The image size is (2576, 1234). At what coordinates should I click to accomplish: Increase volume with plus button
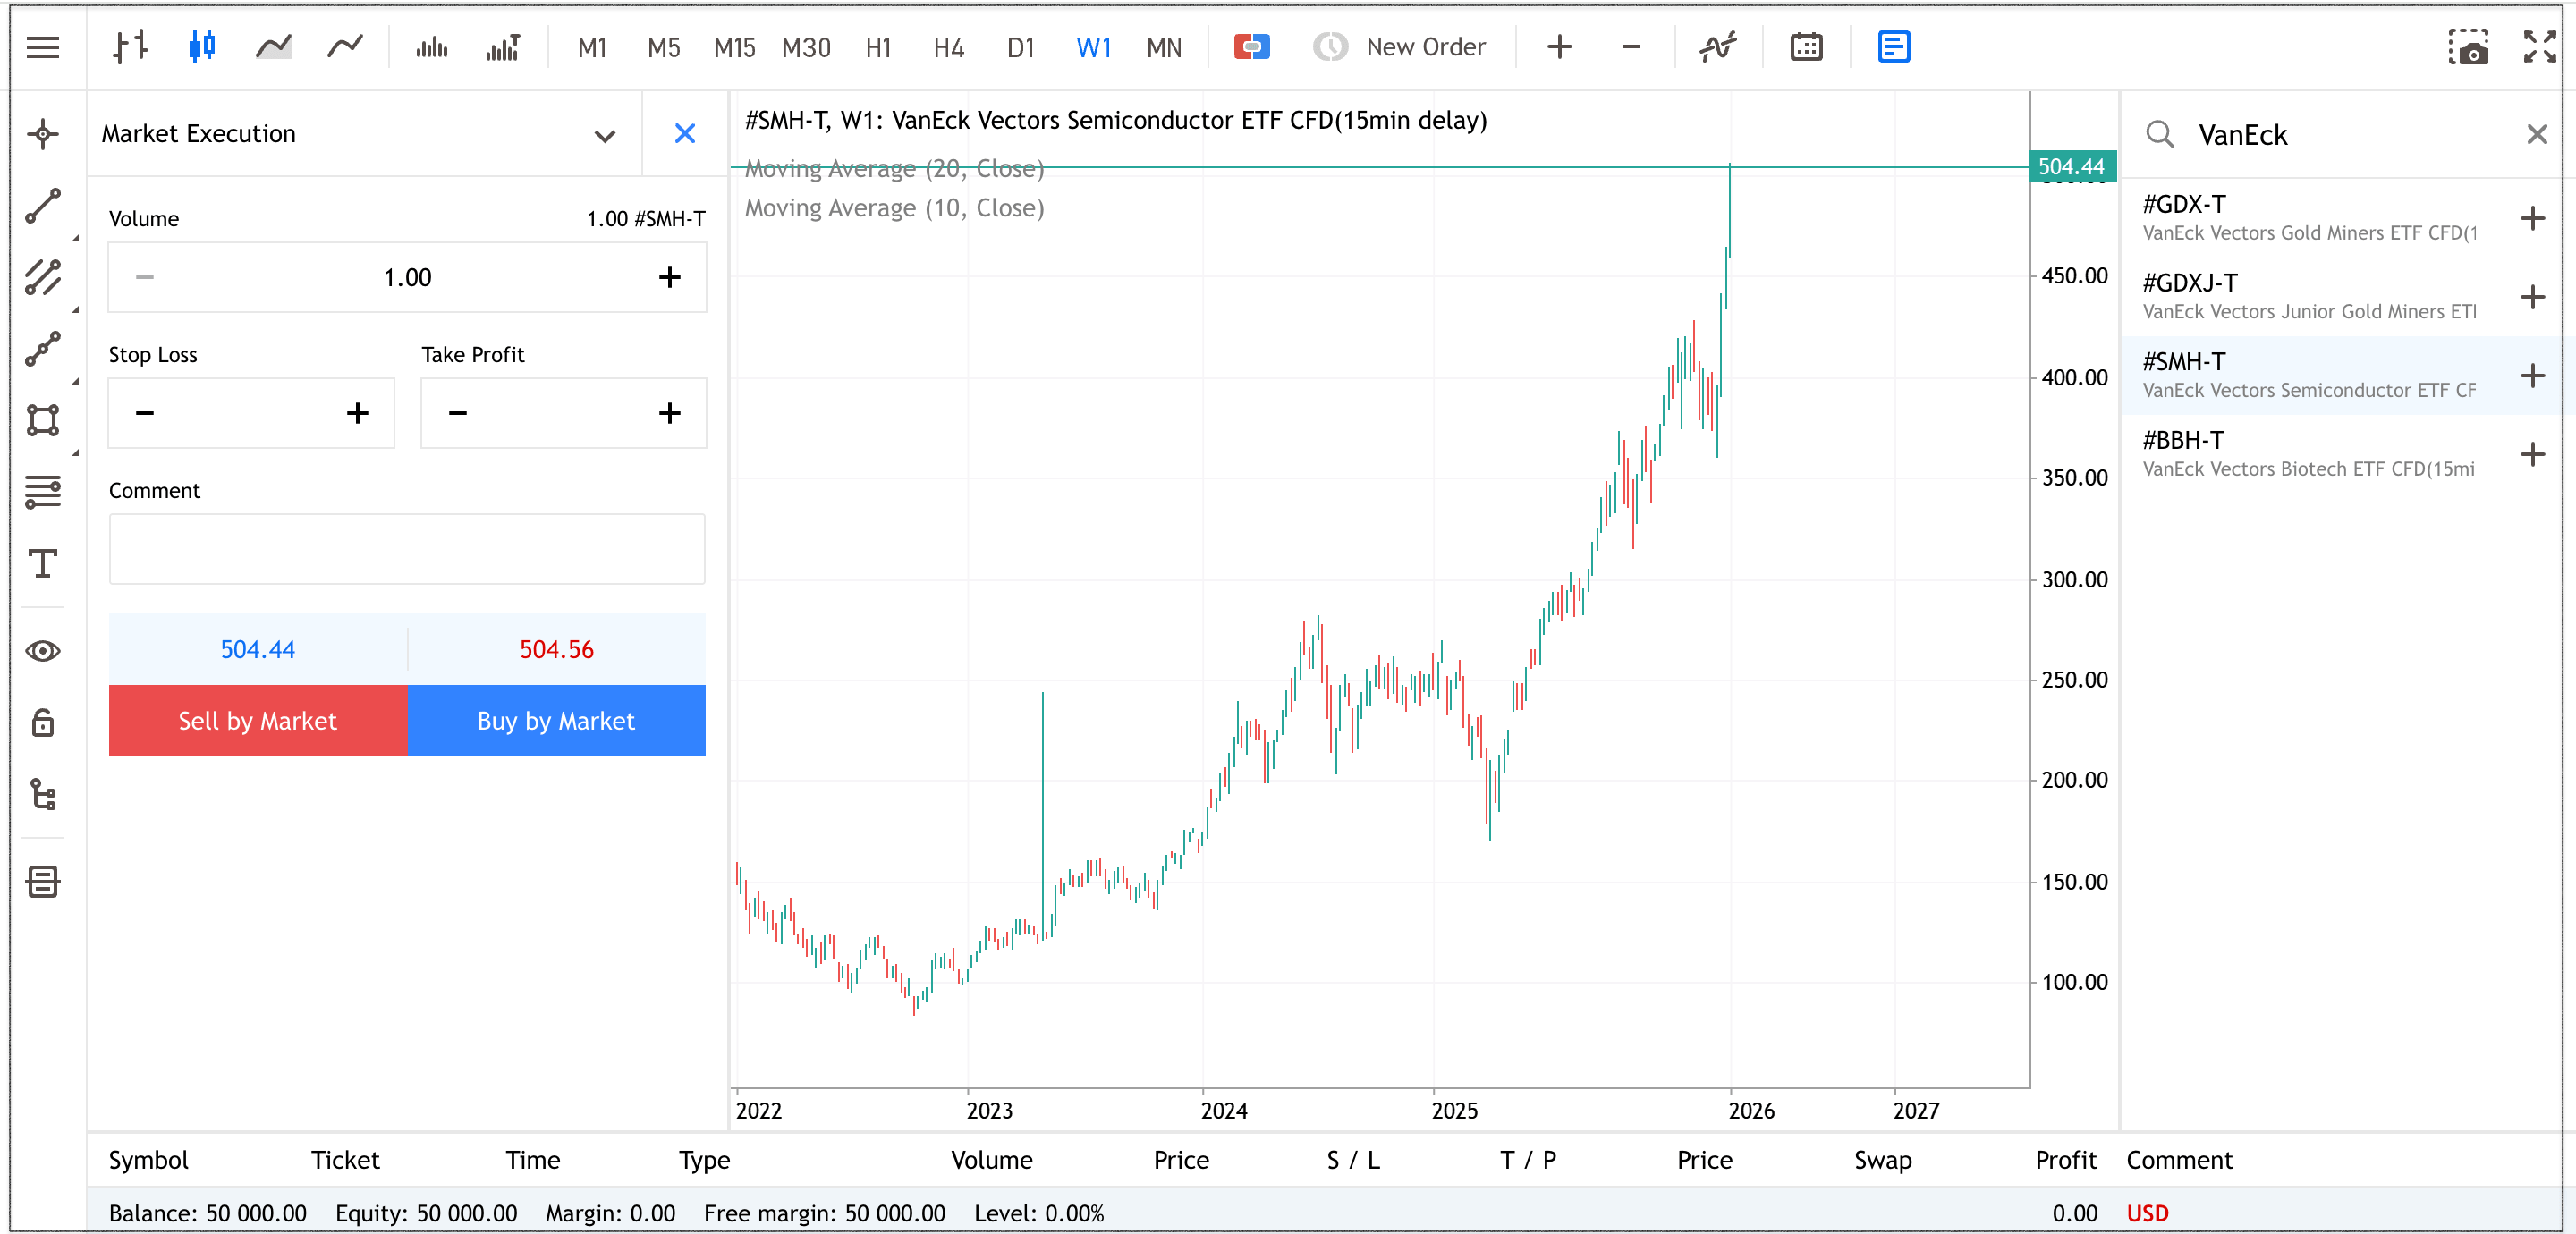(x=669, y=277)
